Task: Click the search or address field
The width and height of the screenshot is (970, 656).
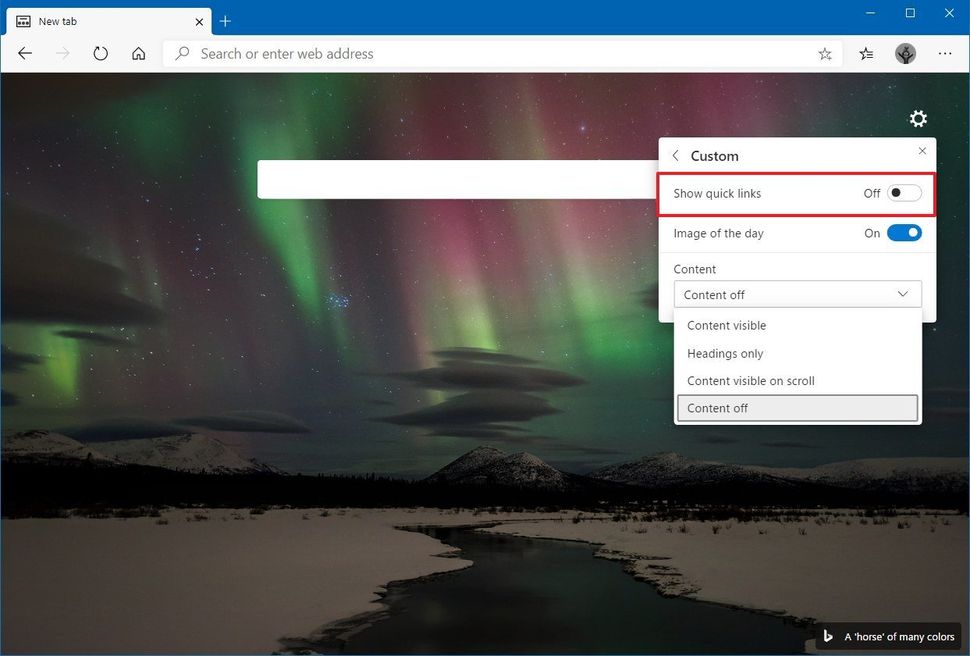Action: click(x=450, y=54)
